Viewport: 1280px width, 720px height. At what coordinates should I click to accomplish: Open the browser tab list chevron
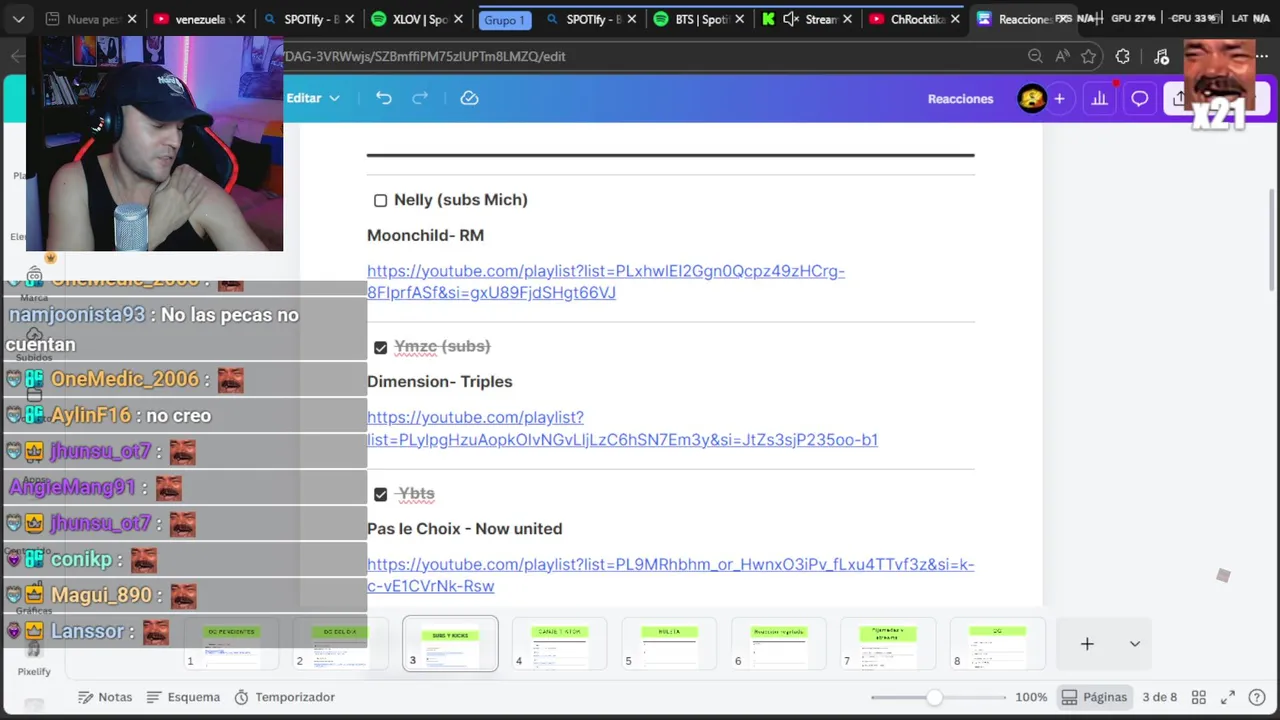pos(18,19)
